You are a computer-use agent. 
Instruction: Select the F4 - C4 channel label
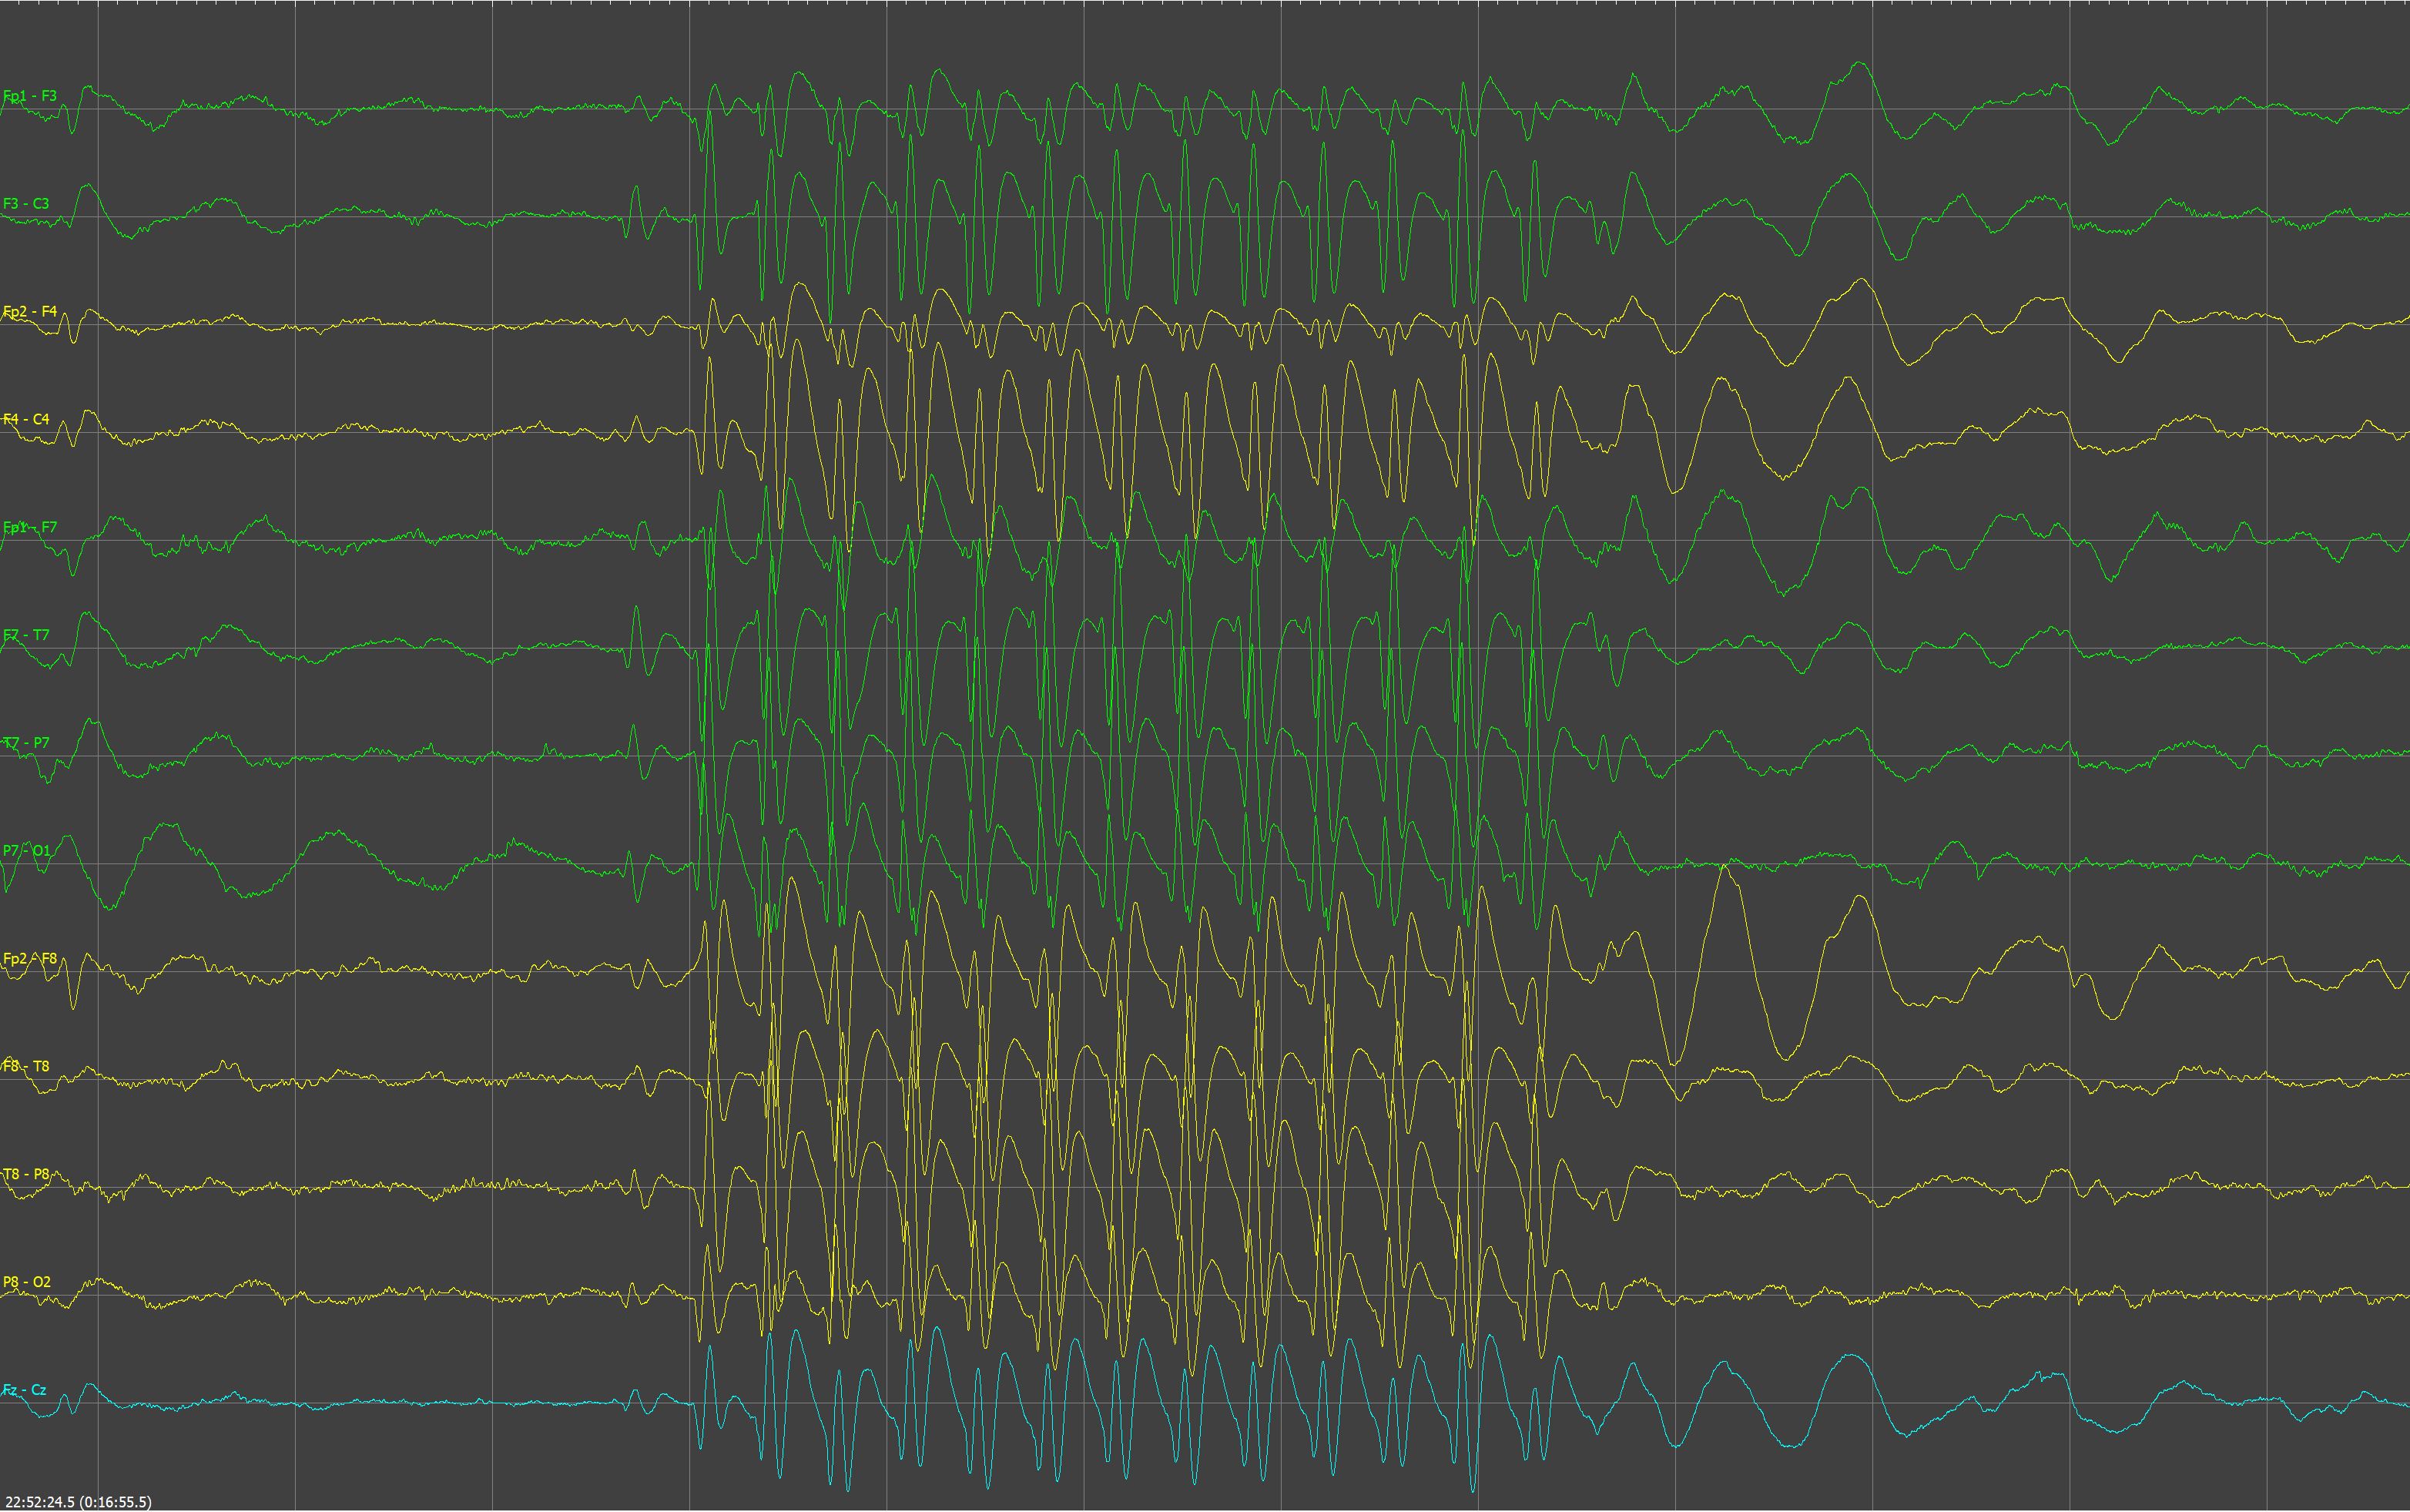point(26,419)
